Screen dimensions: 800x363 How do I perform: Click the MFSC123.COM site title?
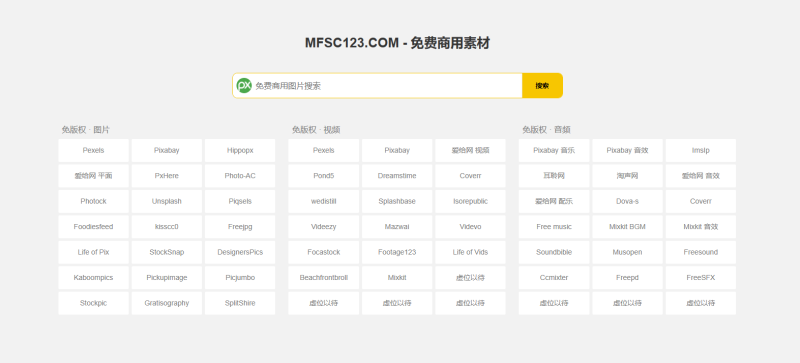[397, 43]
